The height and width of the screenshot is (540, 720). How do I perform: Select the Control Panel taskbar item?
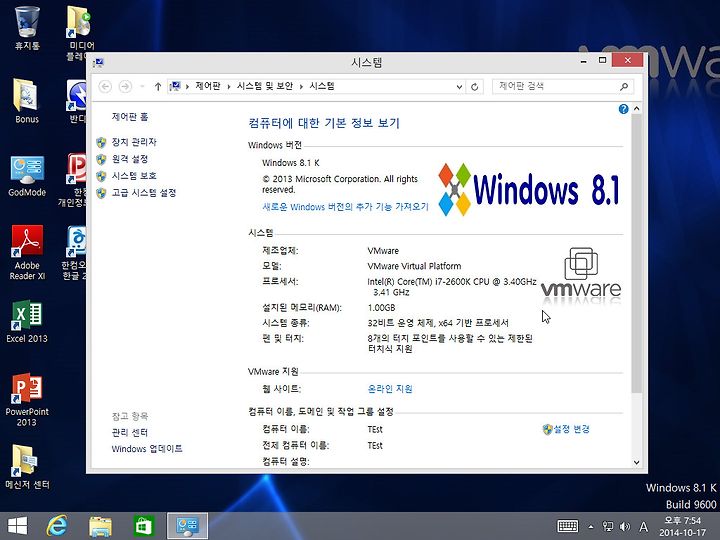(x=187, y=526)
